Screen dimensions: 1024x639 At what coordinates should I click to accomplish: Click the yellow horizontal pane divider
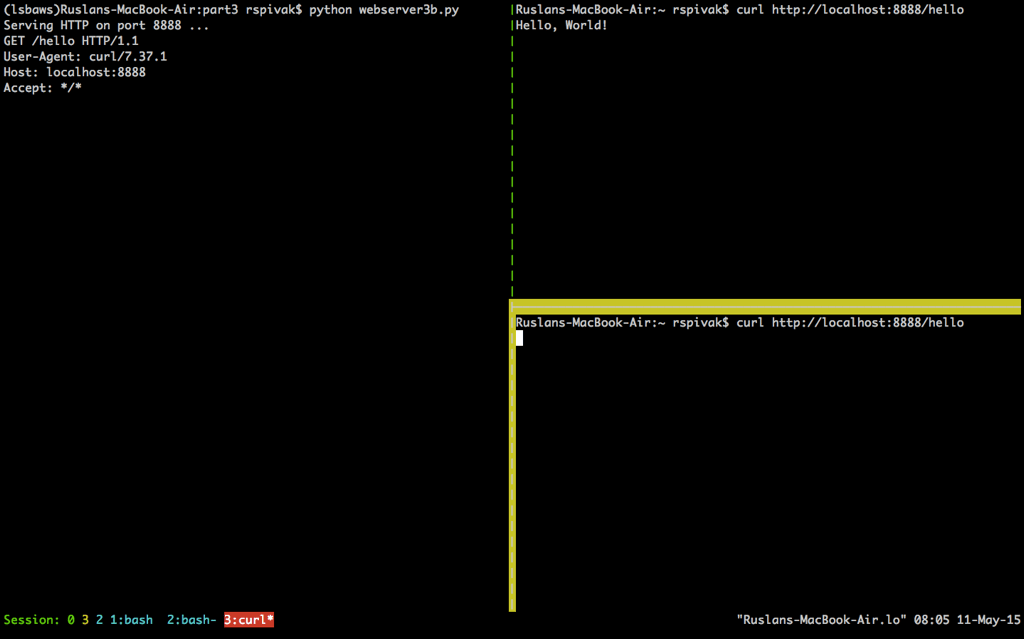click(765, 306)
